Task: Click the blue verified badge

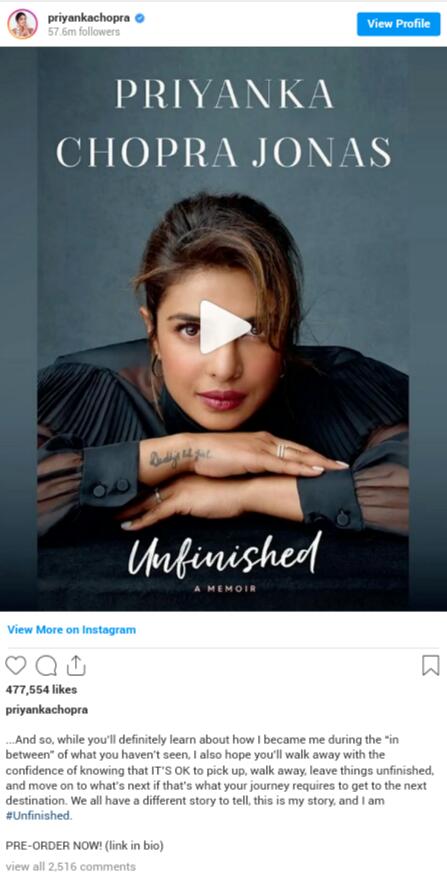Action: [140, 18]
